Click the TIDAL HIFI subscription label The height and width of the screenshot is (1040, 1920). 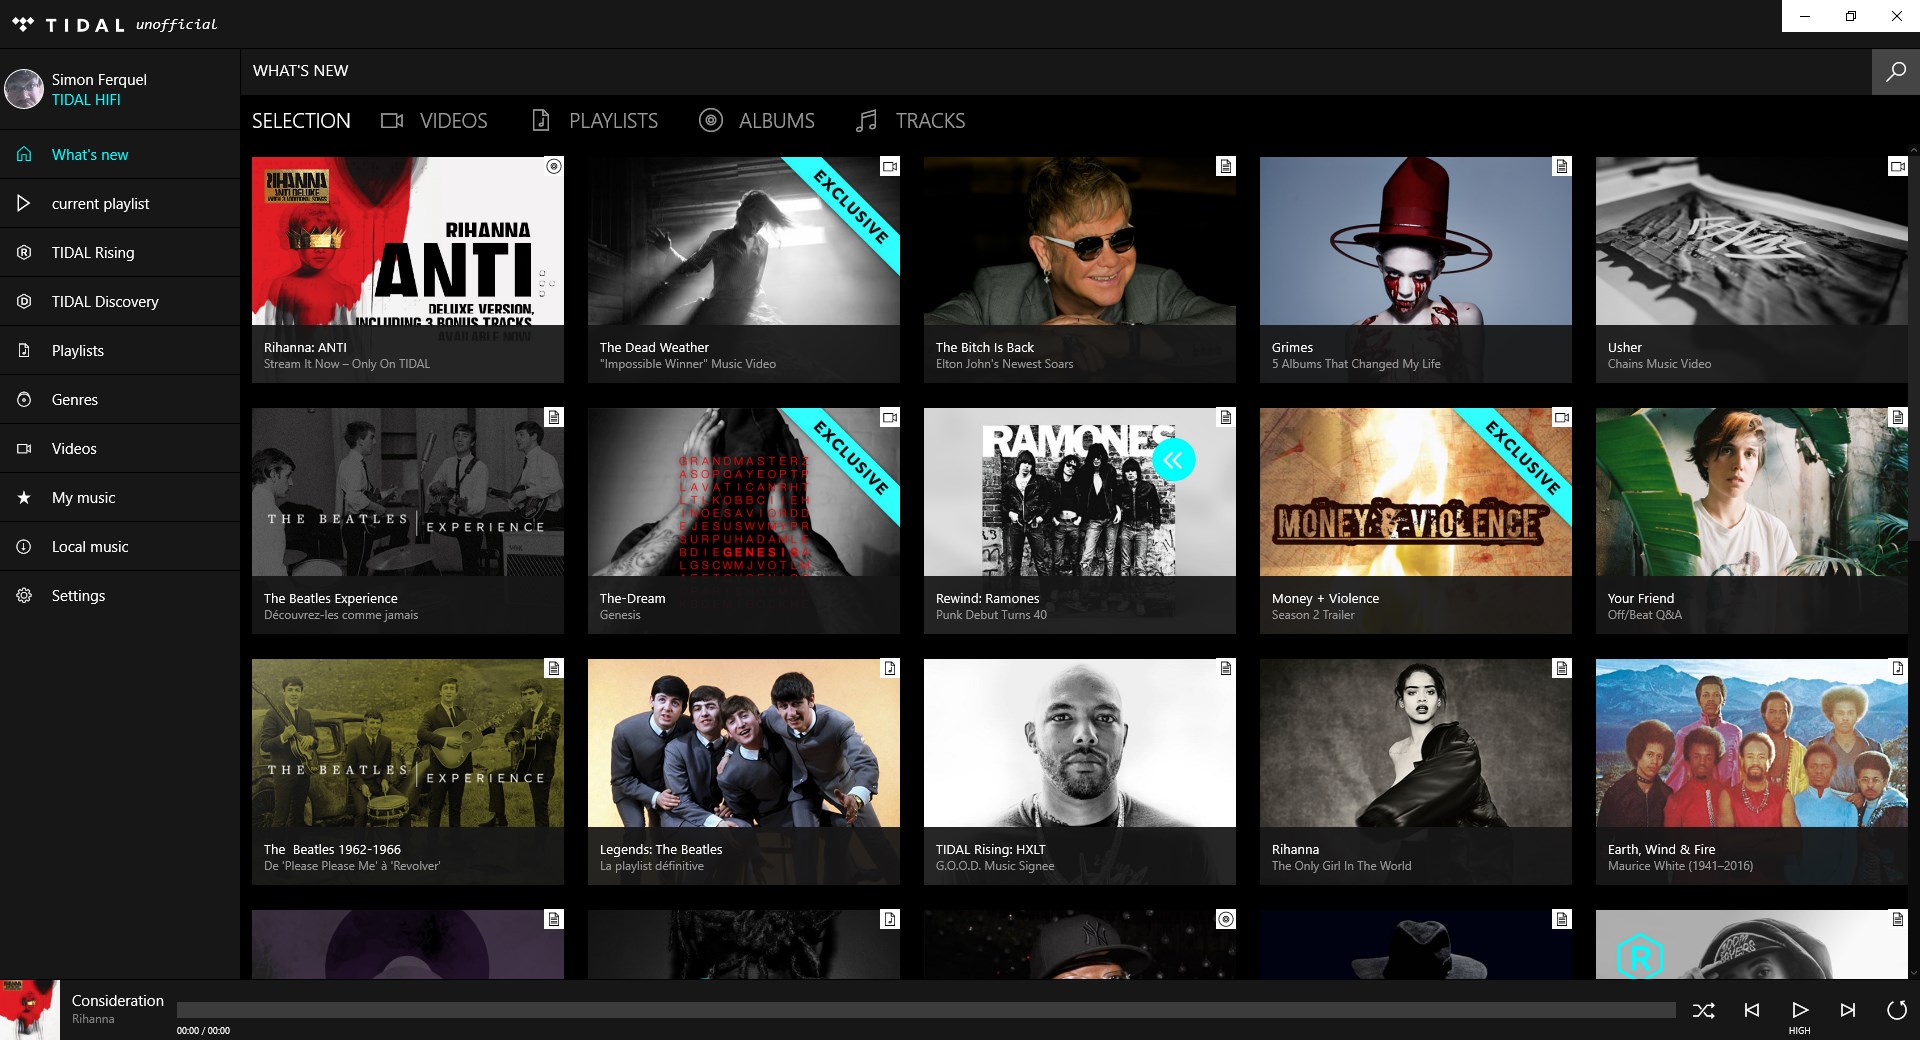(x=86, y=100)
